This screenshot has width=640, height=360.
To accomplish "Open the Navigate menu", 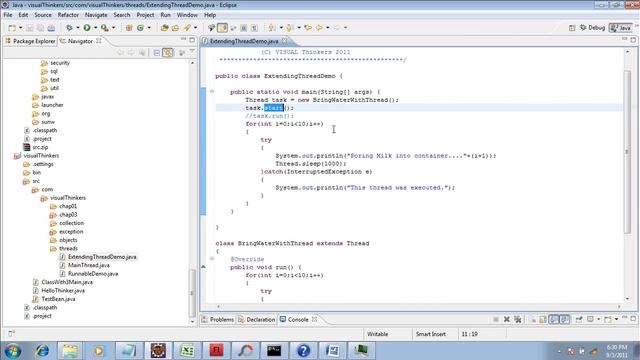I will [x=96, y=15].
